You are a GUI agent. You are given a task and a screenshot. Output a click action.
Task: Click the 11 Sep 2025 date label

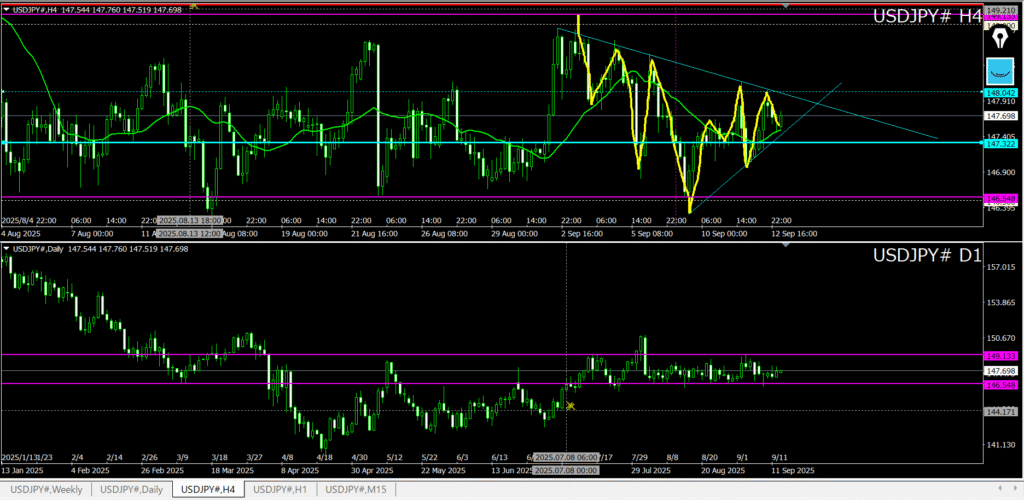tap(793, 470)
